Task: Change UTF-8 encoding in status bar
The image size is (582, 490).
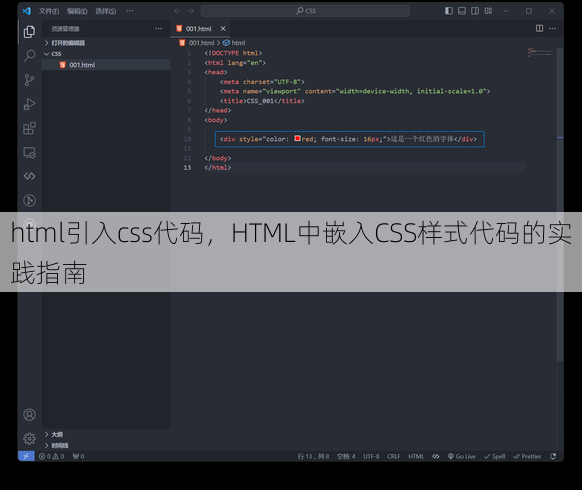Action: click(x=371, y=456)
